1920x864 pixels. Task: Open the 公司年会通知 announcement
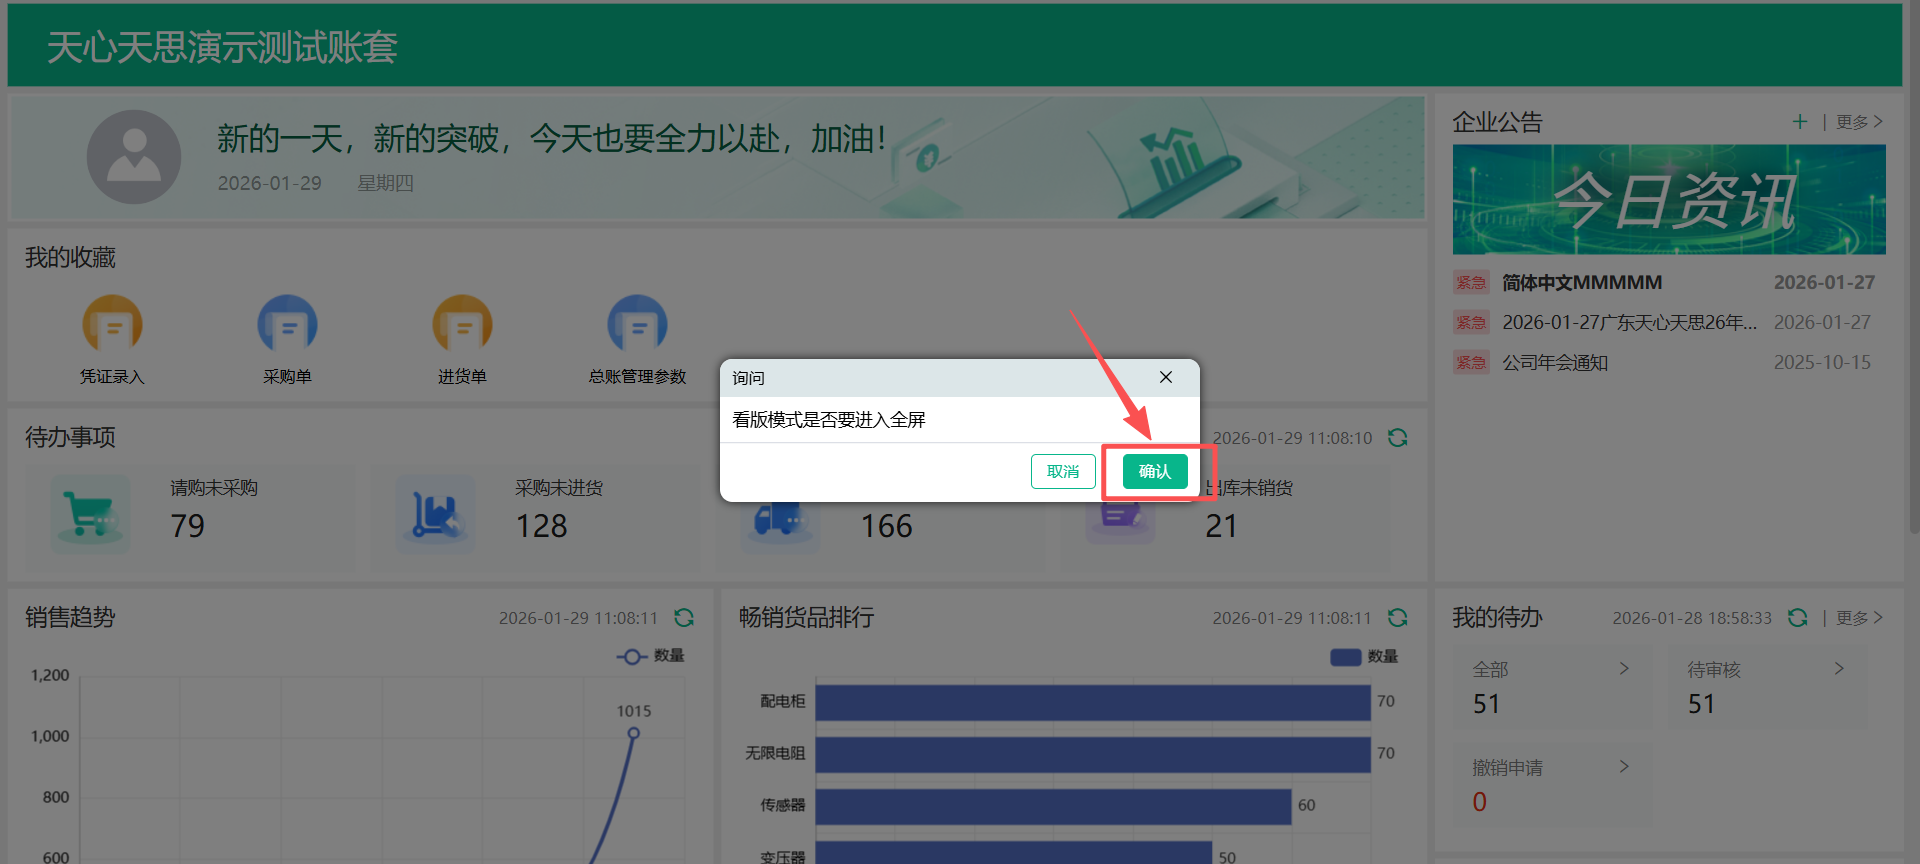click(1555, 363)
